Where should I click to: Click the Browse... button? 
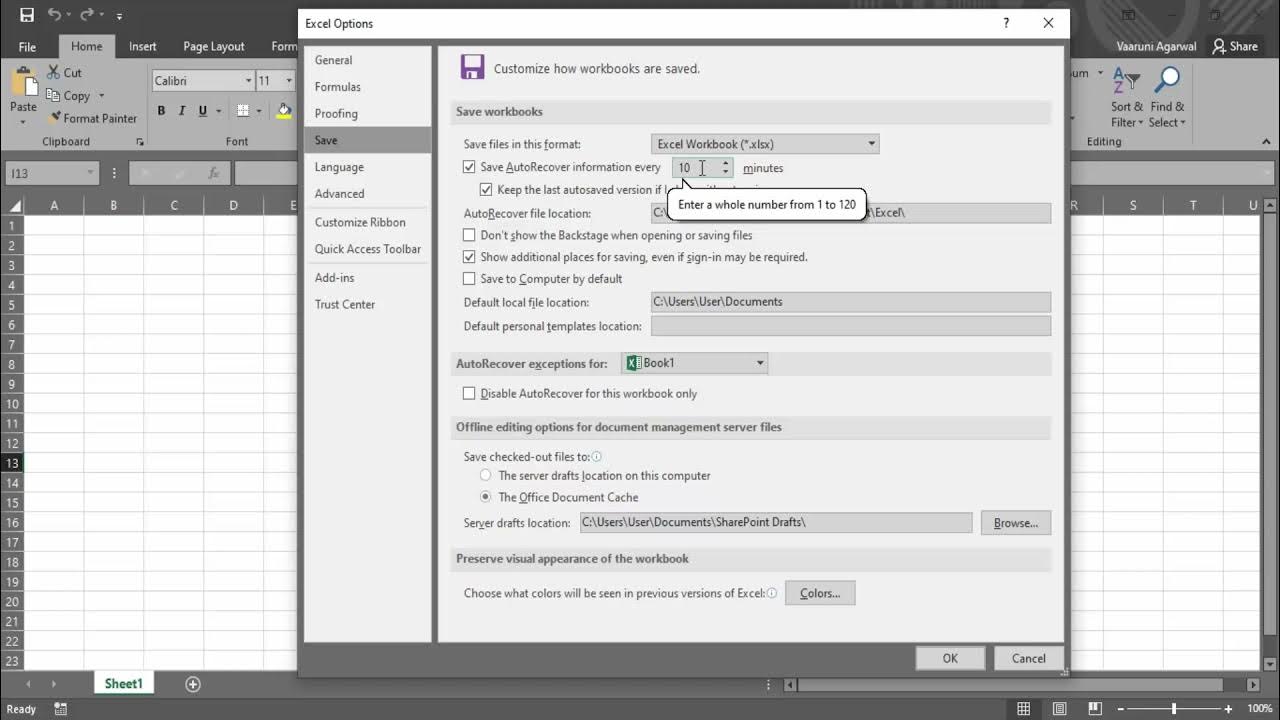(x=1016, y=522)
